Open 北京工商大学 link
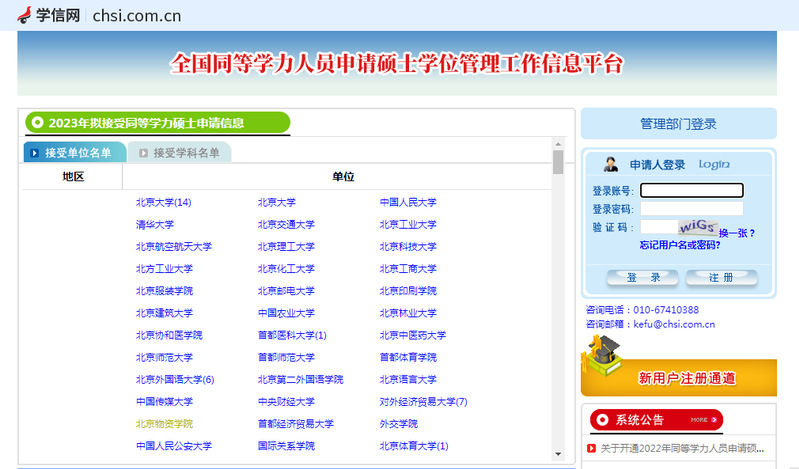The height and width of the screenshot is (469, 799). click(x=408, y=269)
